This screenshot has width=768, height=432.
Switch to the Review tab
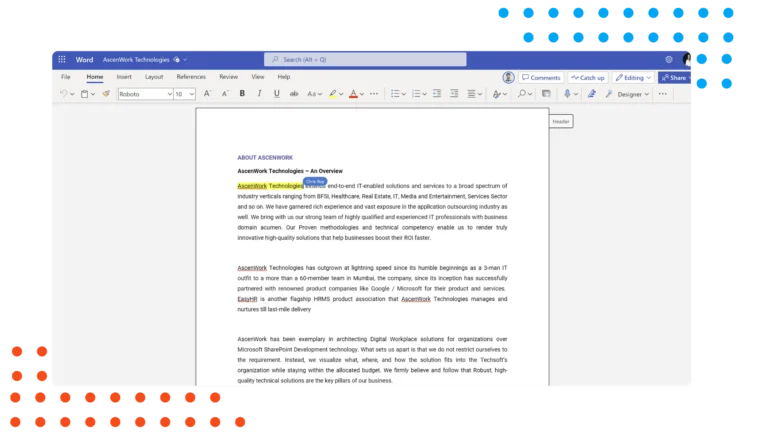(228, 77)
